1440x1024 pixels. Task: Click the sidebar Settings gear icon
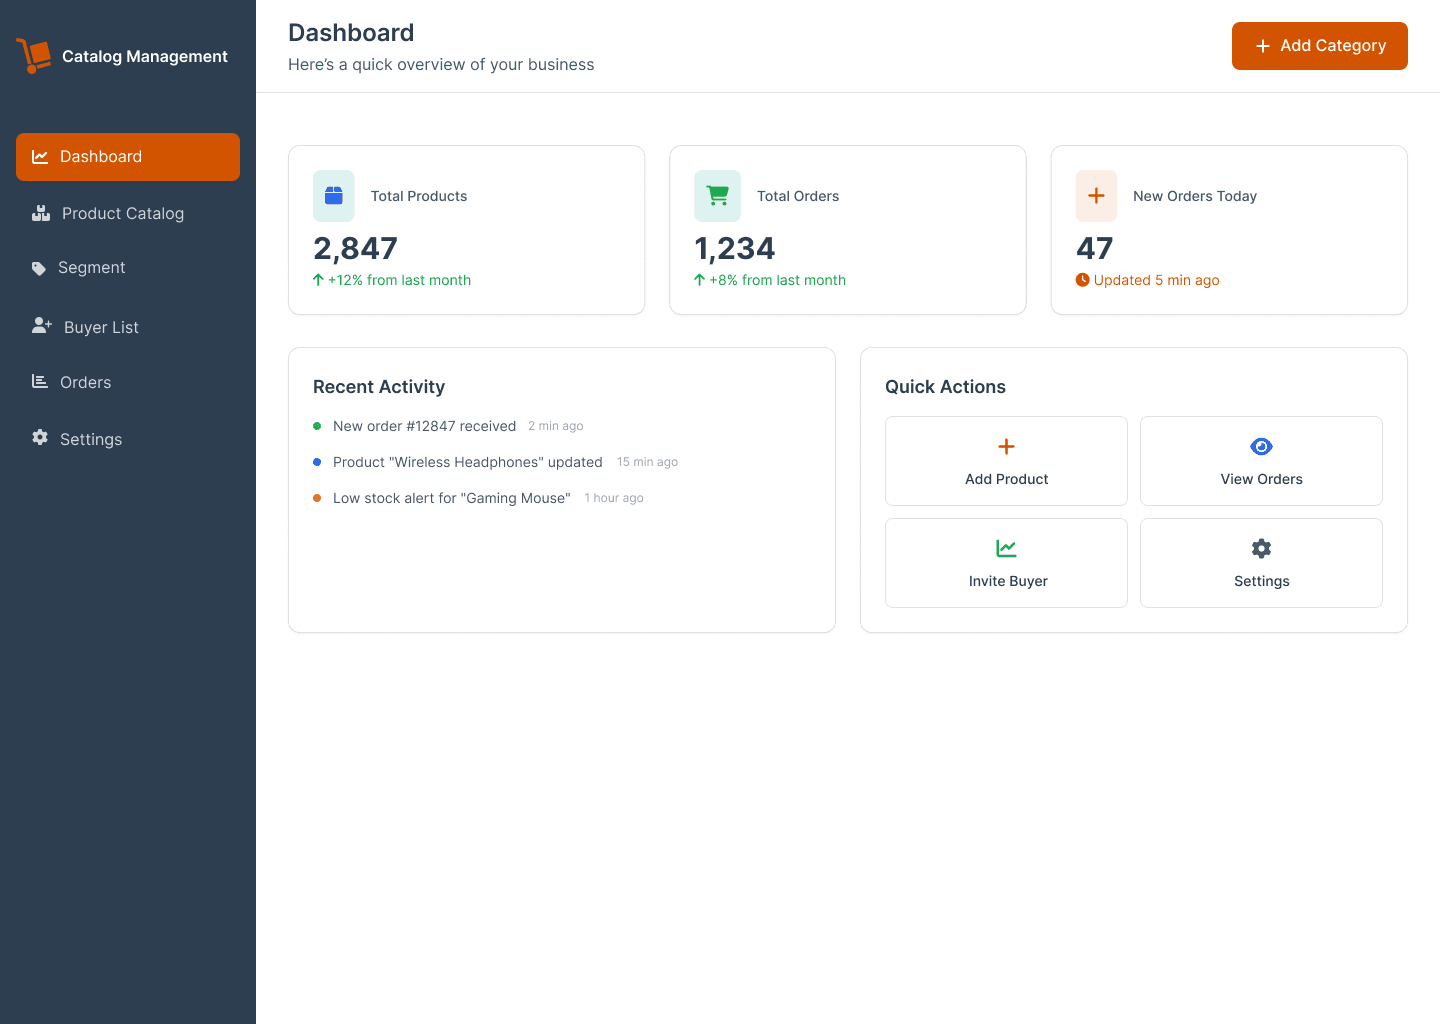tap(40, 438)
